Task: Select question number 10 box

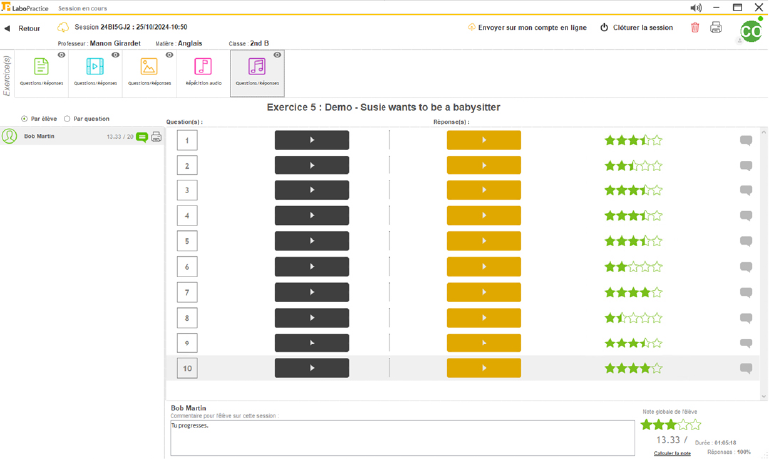Action: [187, 368]
